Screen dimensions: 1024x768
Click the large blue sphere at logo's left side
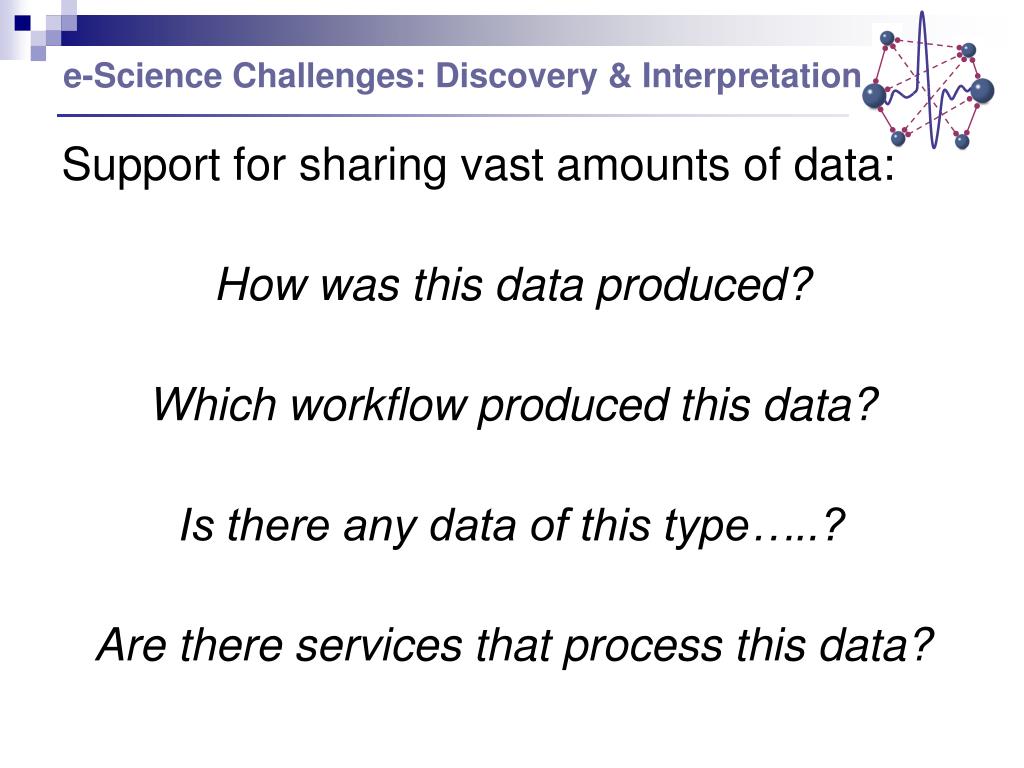(x=874, y=96)
